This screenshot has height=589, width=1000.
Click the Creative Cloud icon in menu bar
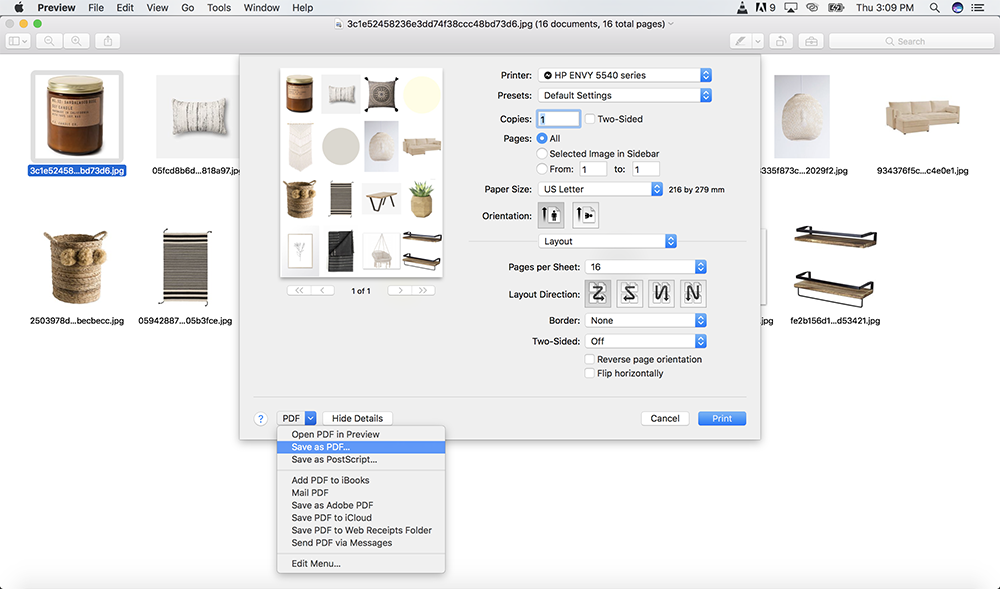click(x=812, y=8)
